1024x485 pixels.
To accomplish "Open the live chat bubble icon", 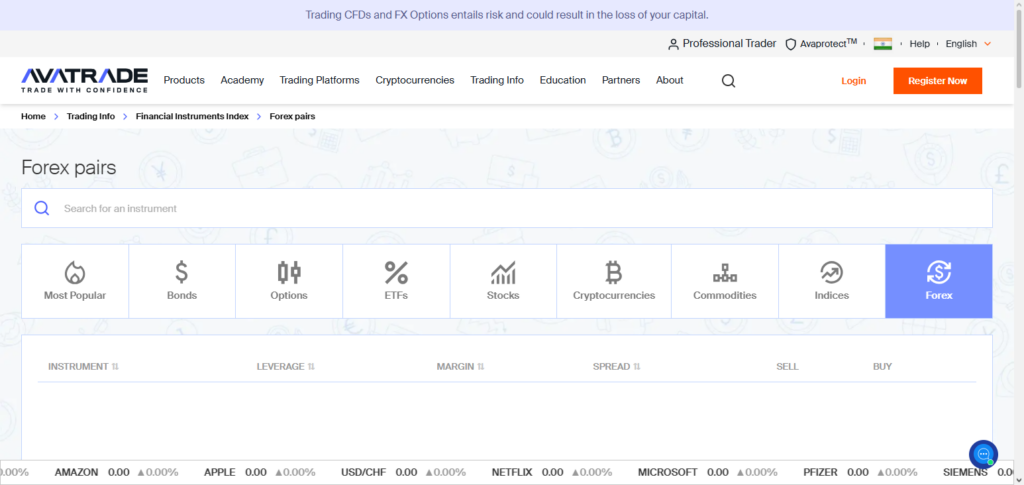I will click(x=983, y=454).
